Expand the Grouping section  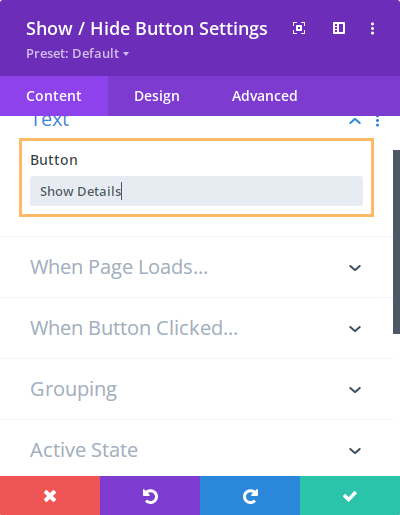pos(196,389)
